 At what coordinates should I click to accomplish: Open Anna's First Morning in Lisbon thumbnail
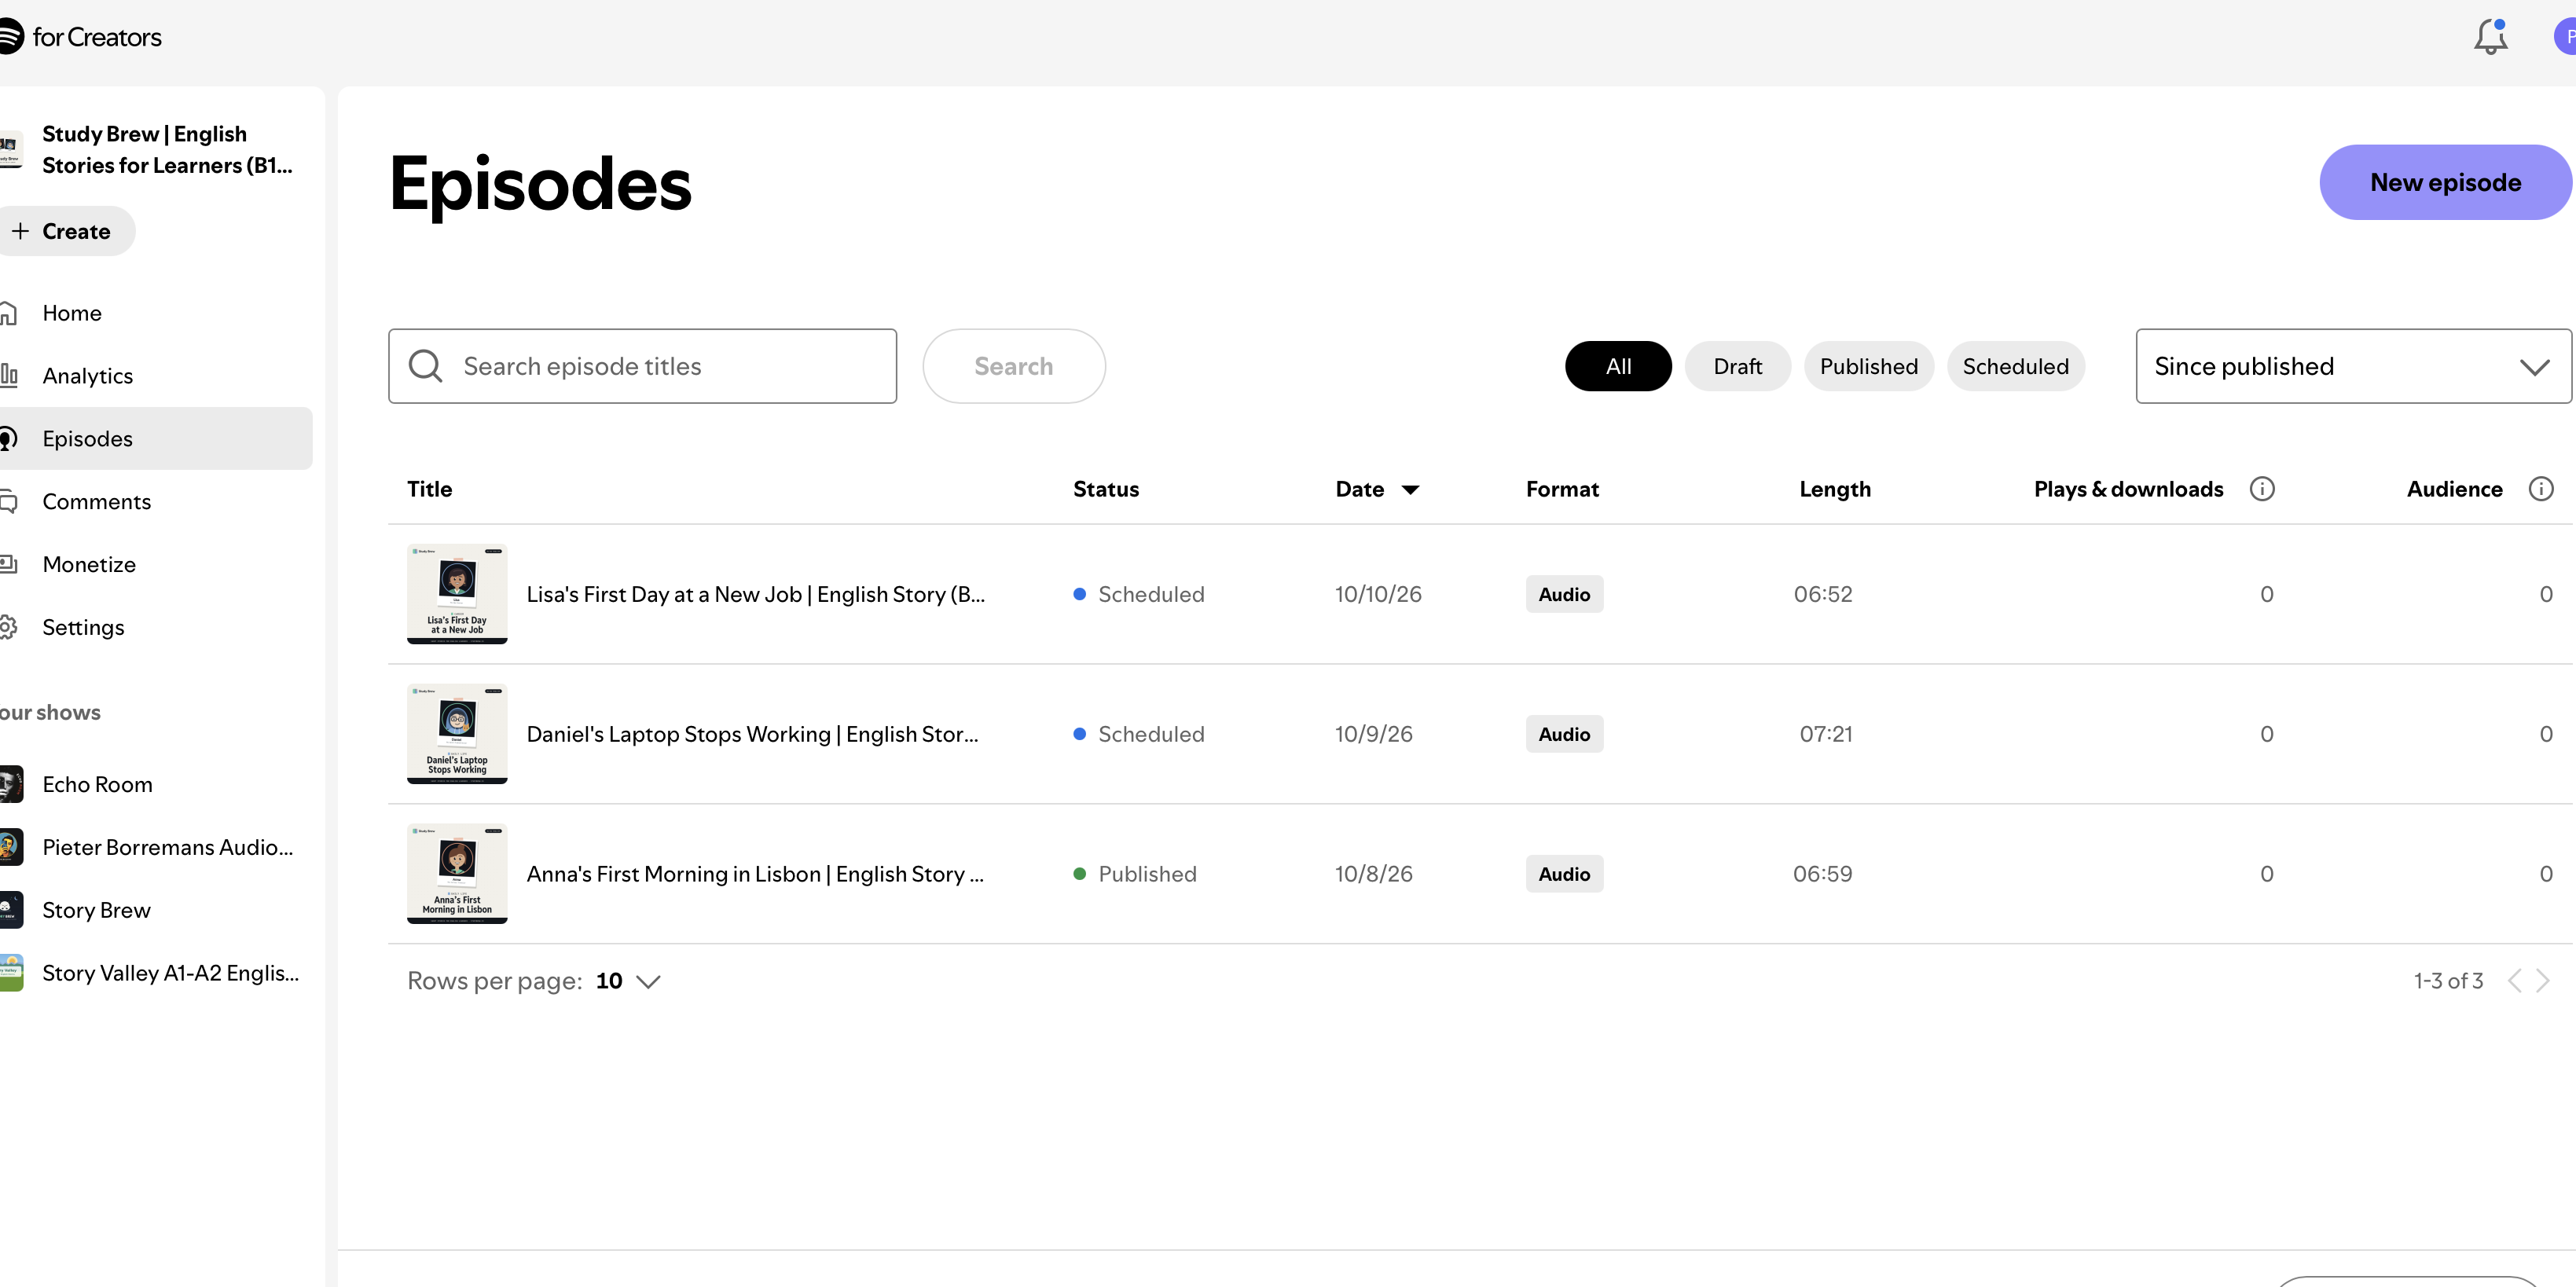click(457, 874)
